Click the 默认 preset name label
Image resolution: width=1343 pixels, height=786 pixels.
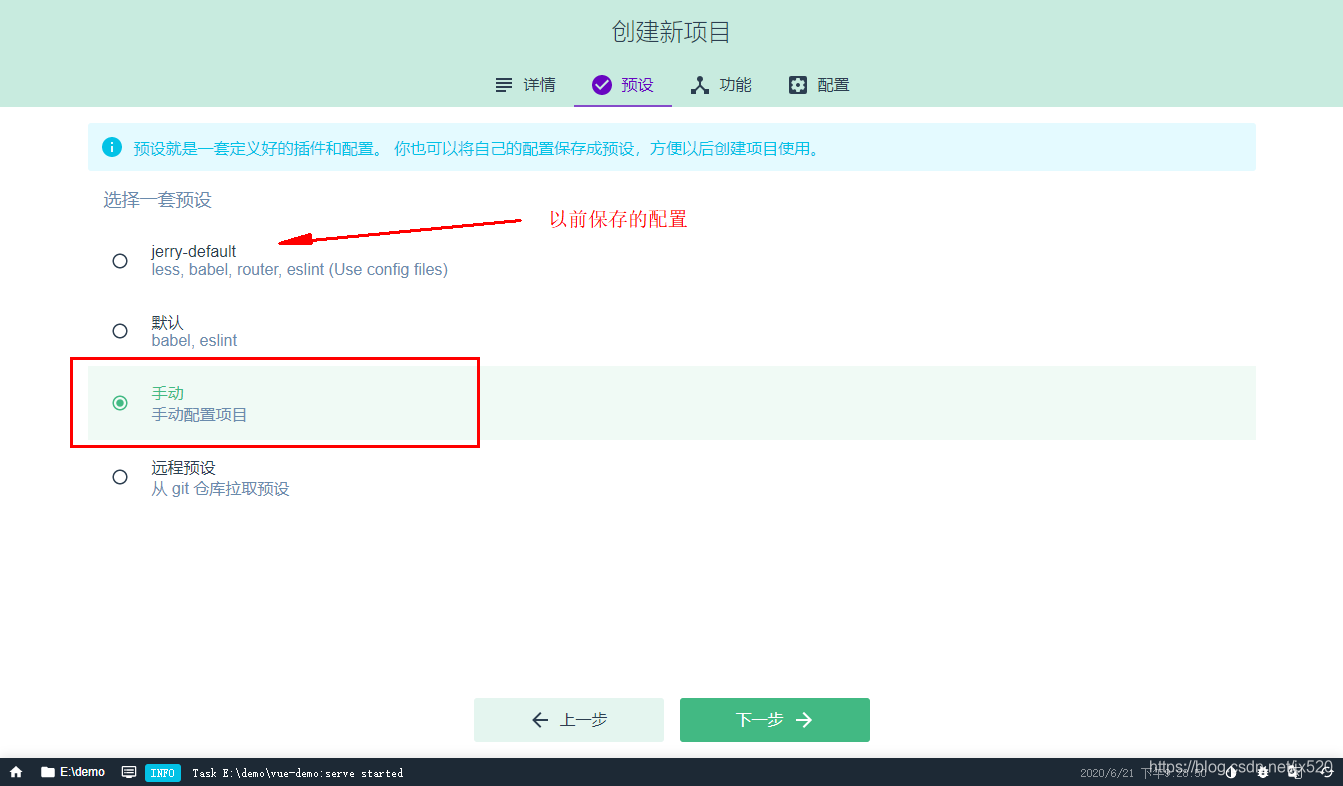pyautogui.click(x=167, y=323)
